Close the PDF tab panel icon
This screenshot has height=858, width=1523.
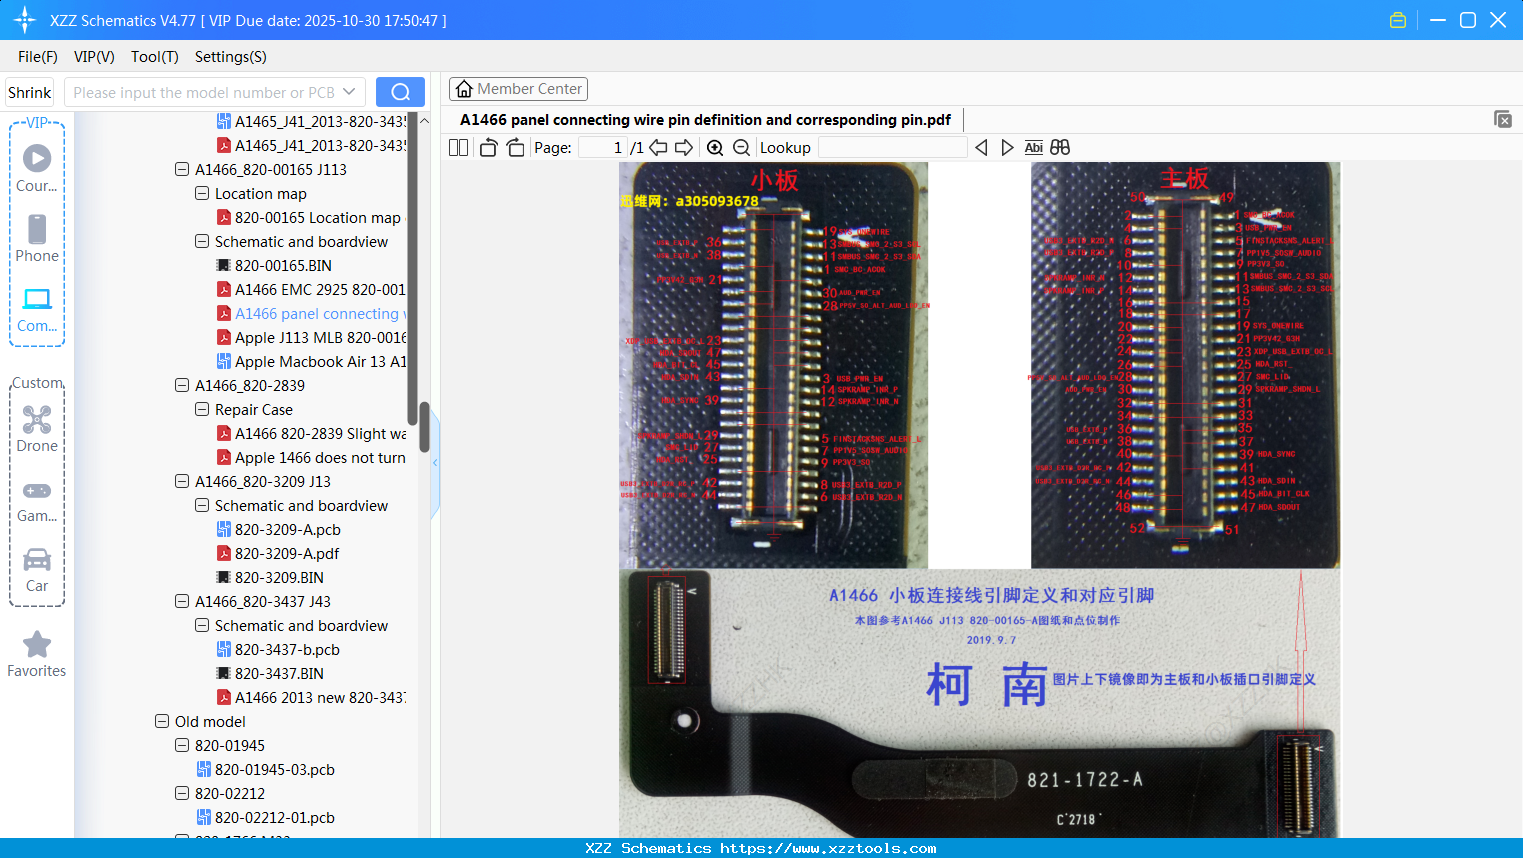tap(1503, 119)
